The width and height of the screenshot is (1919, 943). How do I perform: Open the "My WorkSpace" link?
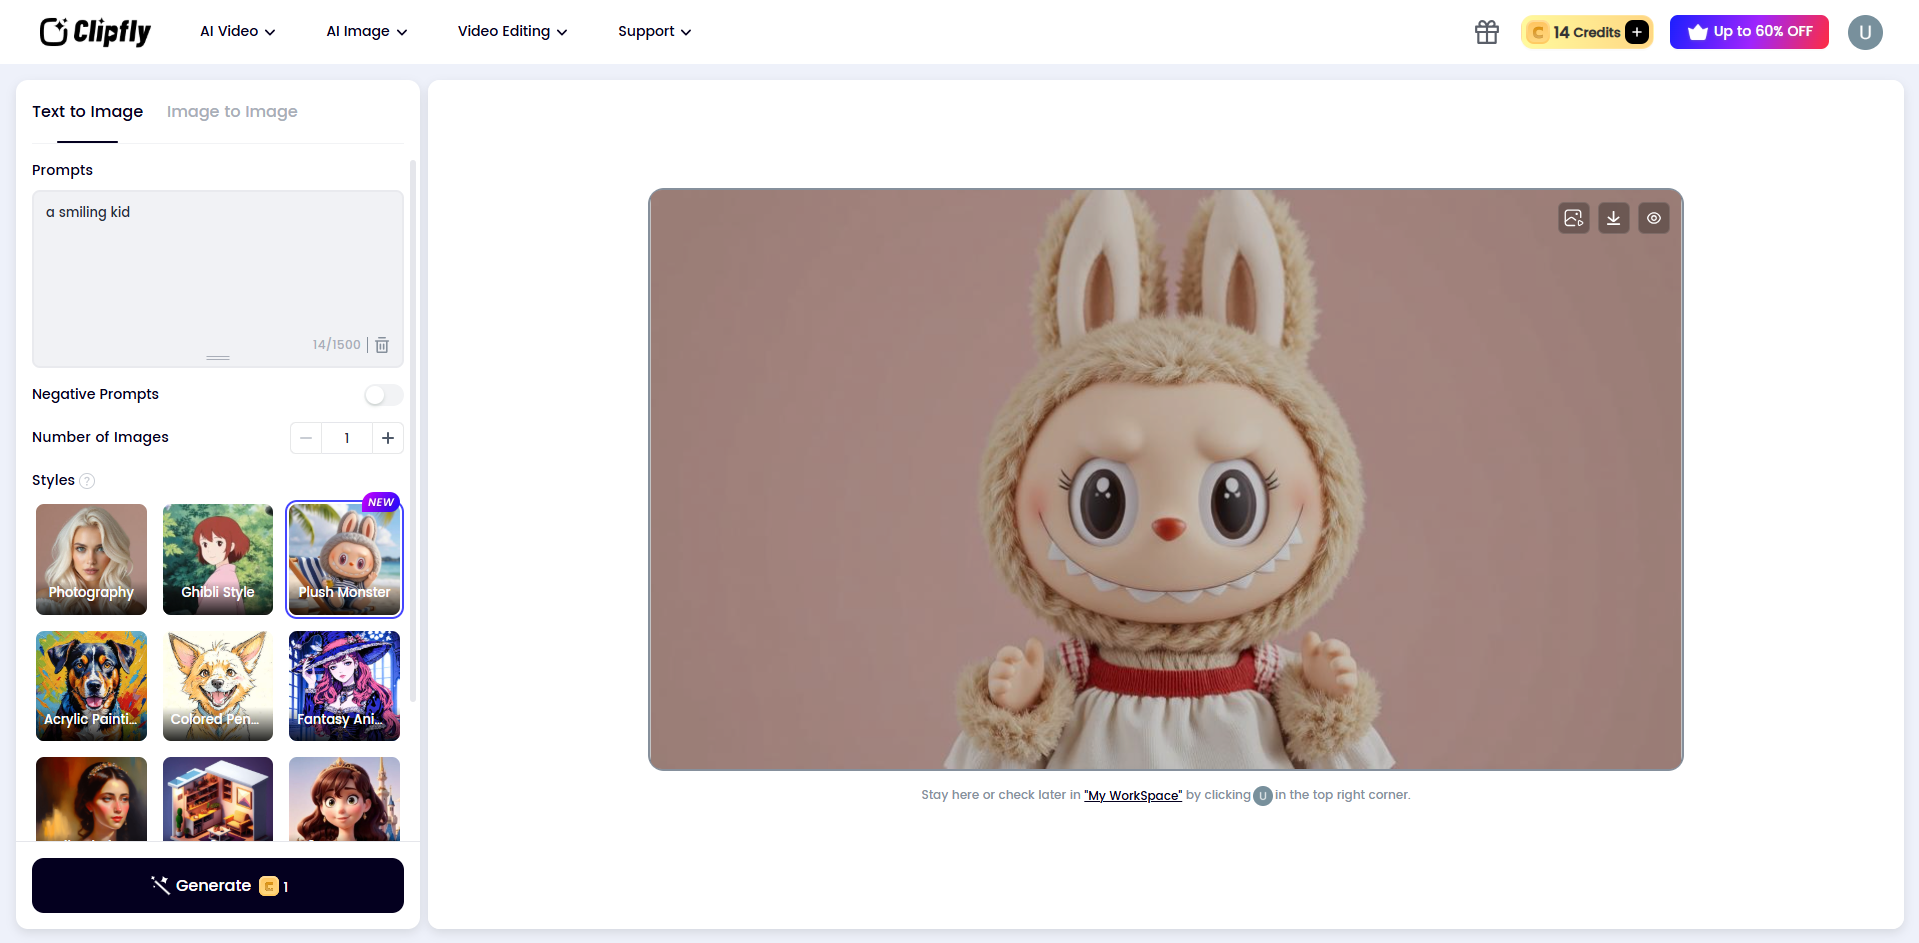pyautogui.click(x=1132, y=795)
